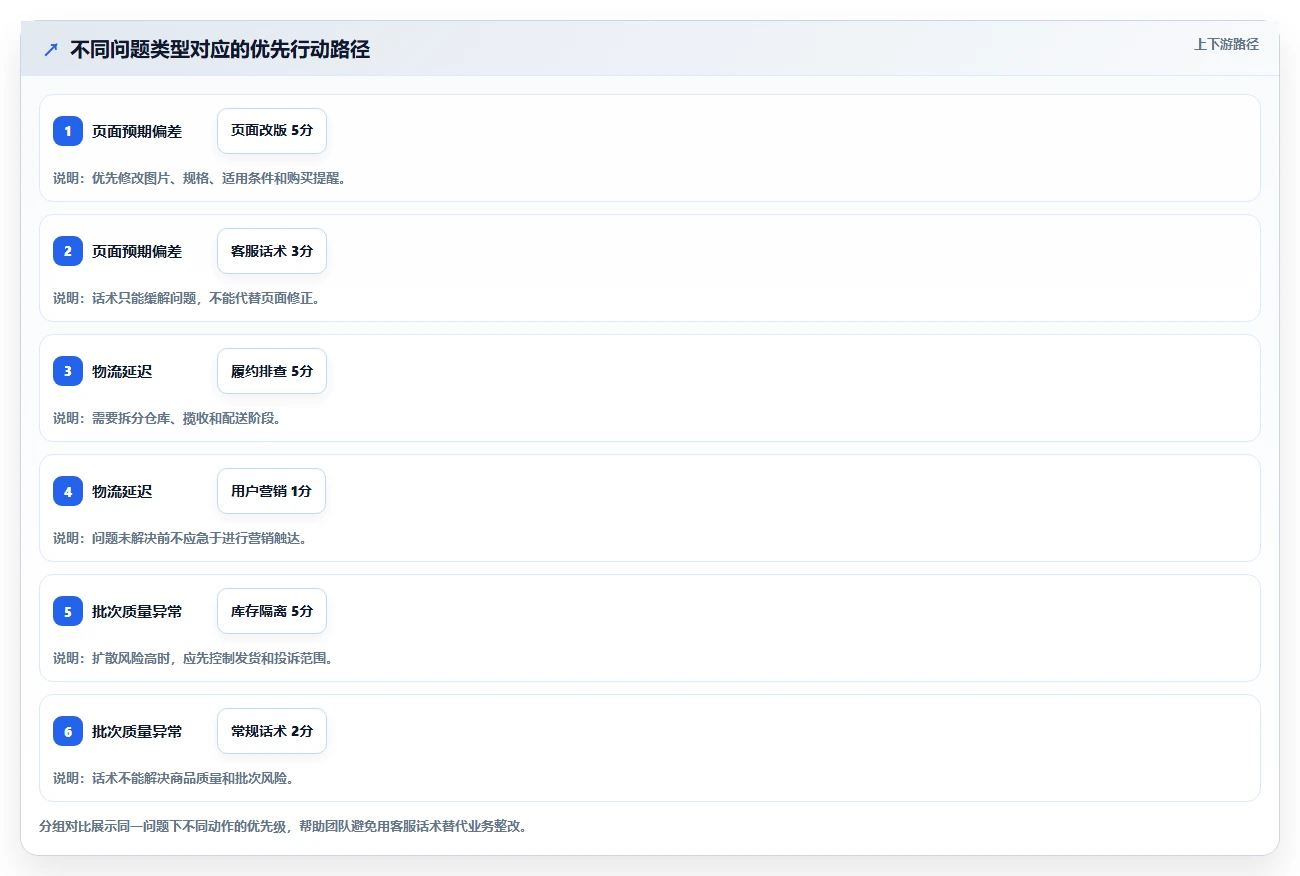Click the number 6 step badge
The height and width of the screenshot is (876, 1300).
[68, 731]
